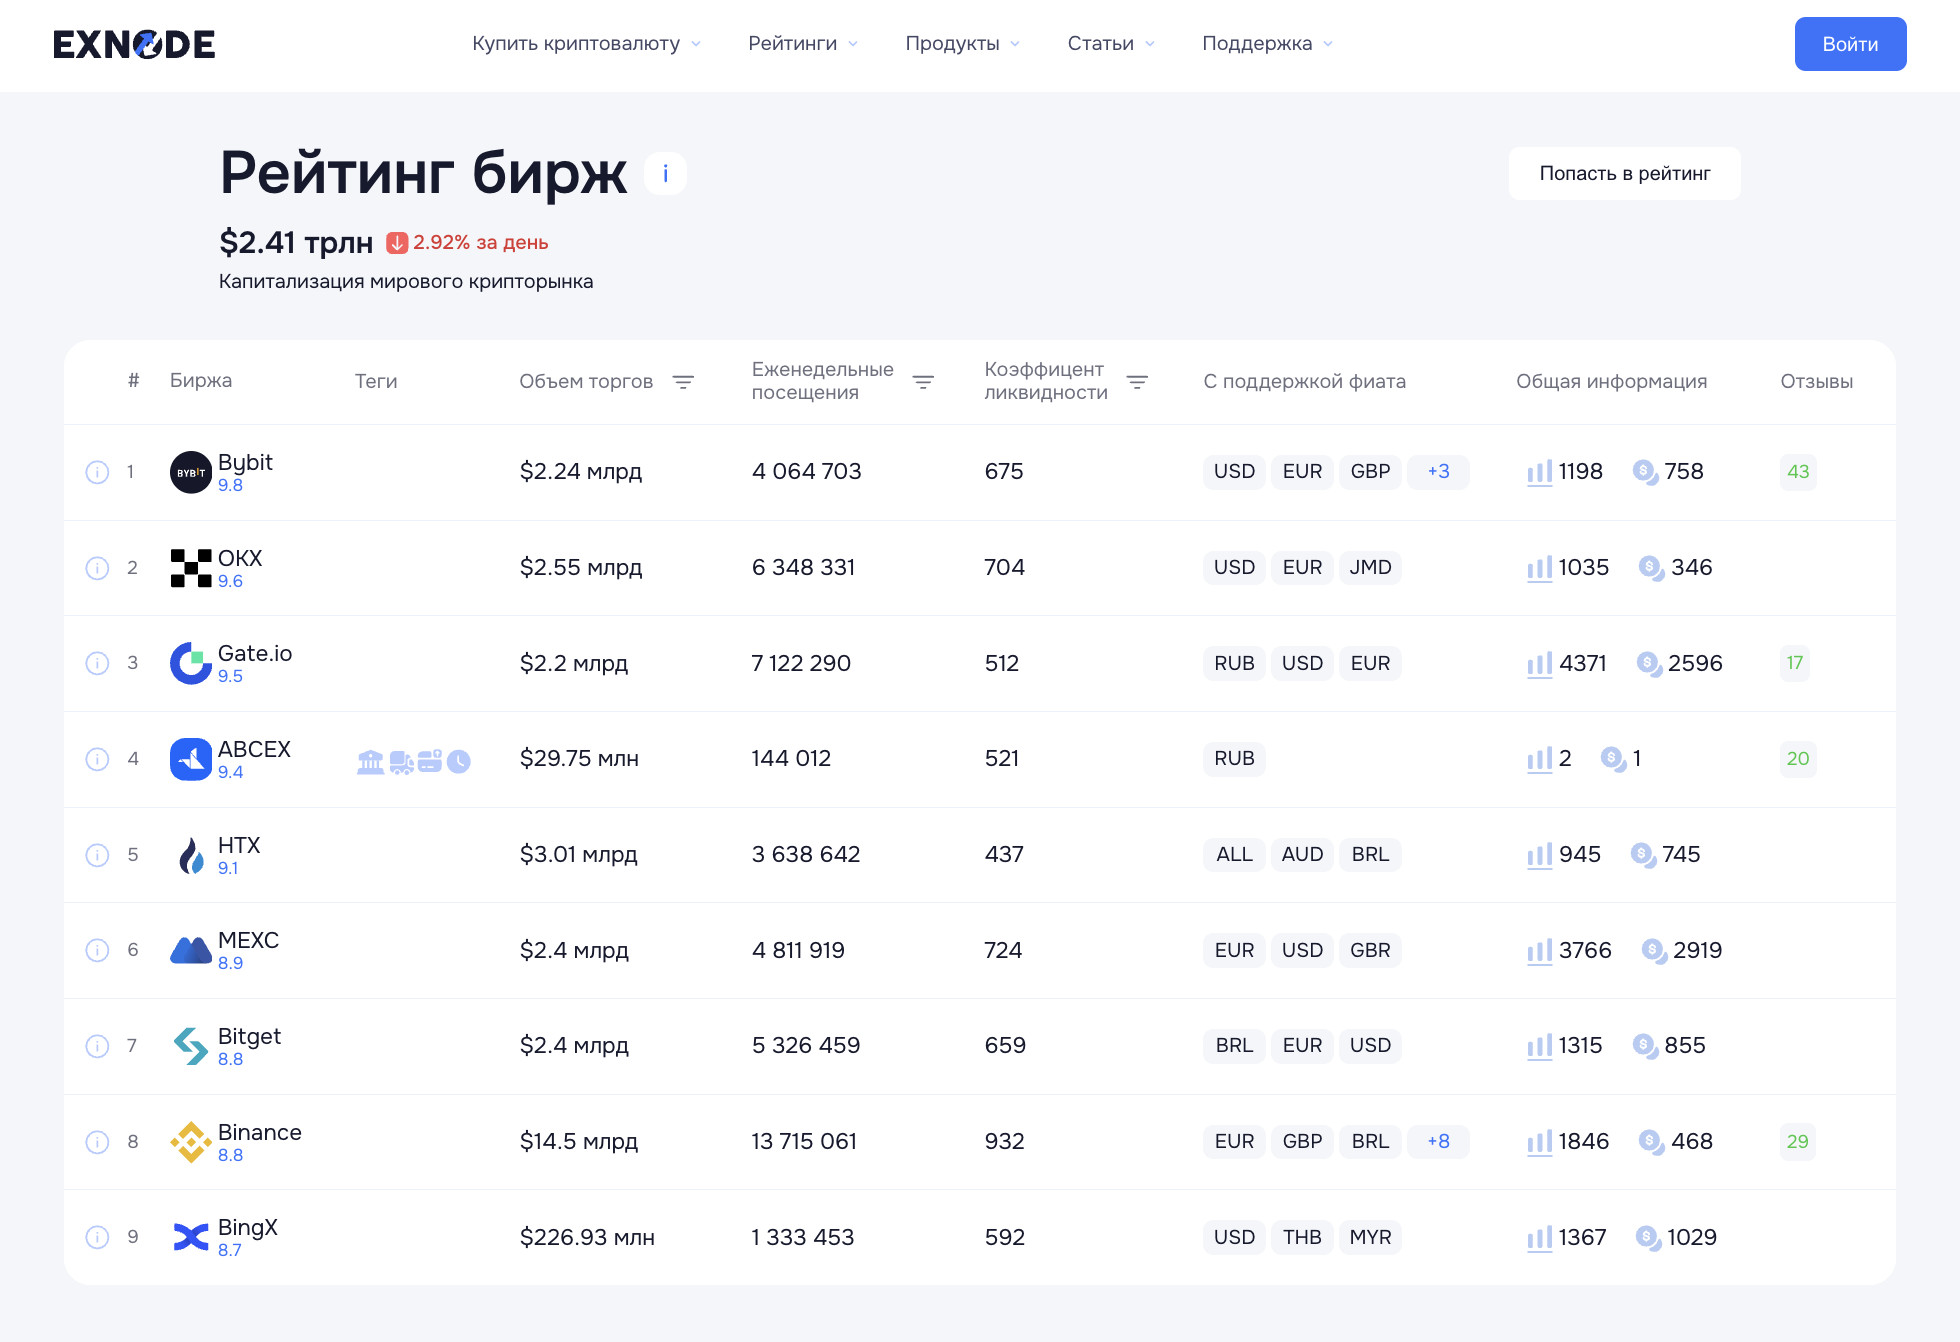Screen dimensions: 1960x1342
Task: Click the Gate.io markets bar-chart icon
Action: tap(1539, 664)
